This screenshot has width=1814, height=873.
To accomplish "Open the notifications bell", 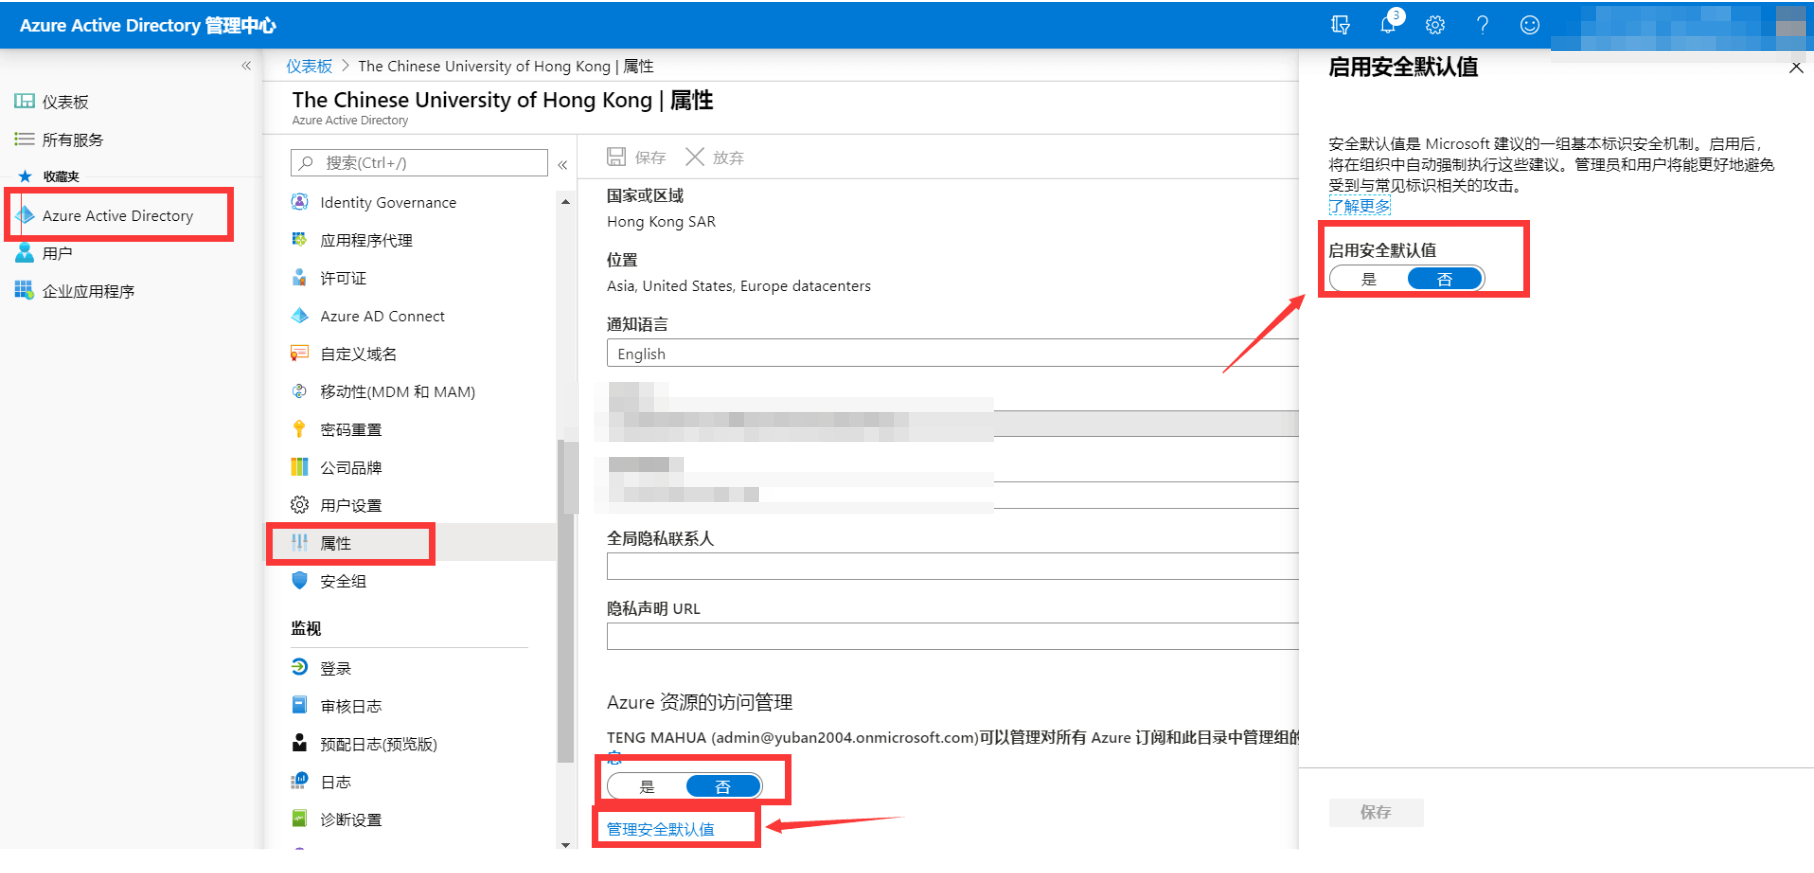I will coord(1389,23).
